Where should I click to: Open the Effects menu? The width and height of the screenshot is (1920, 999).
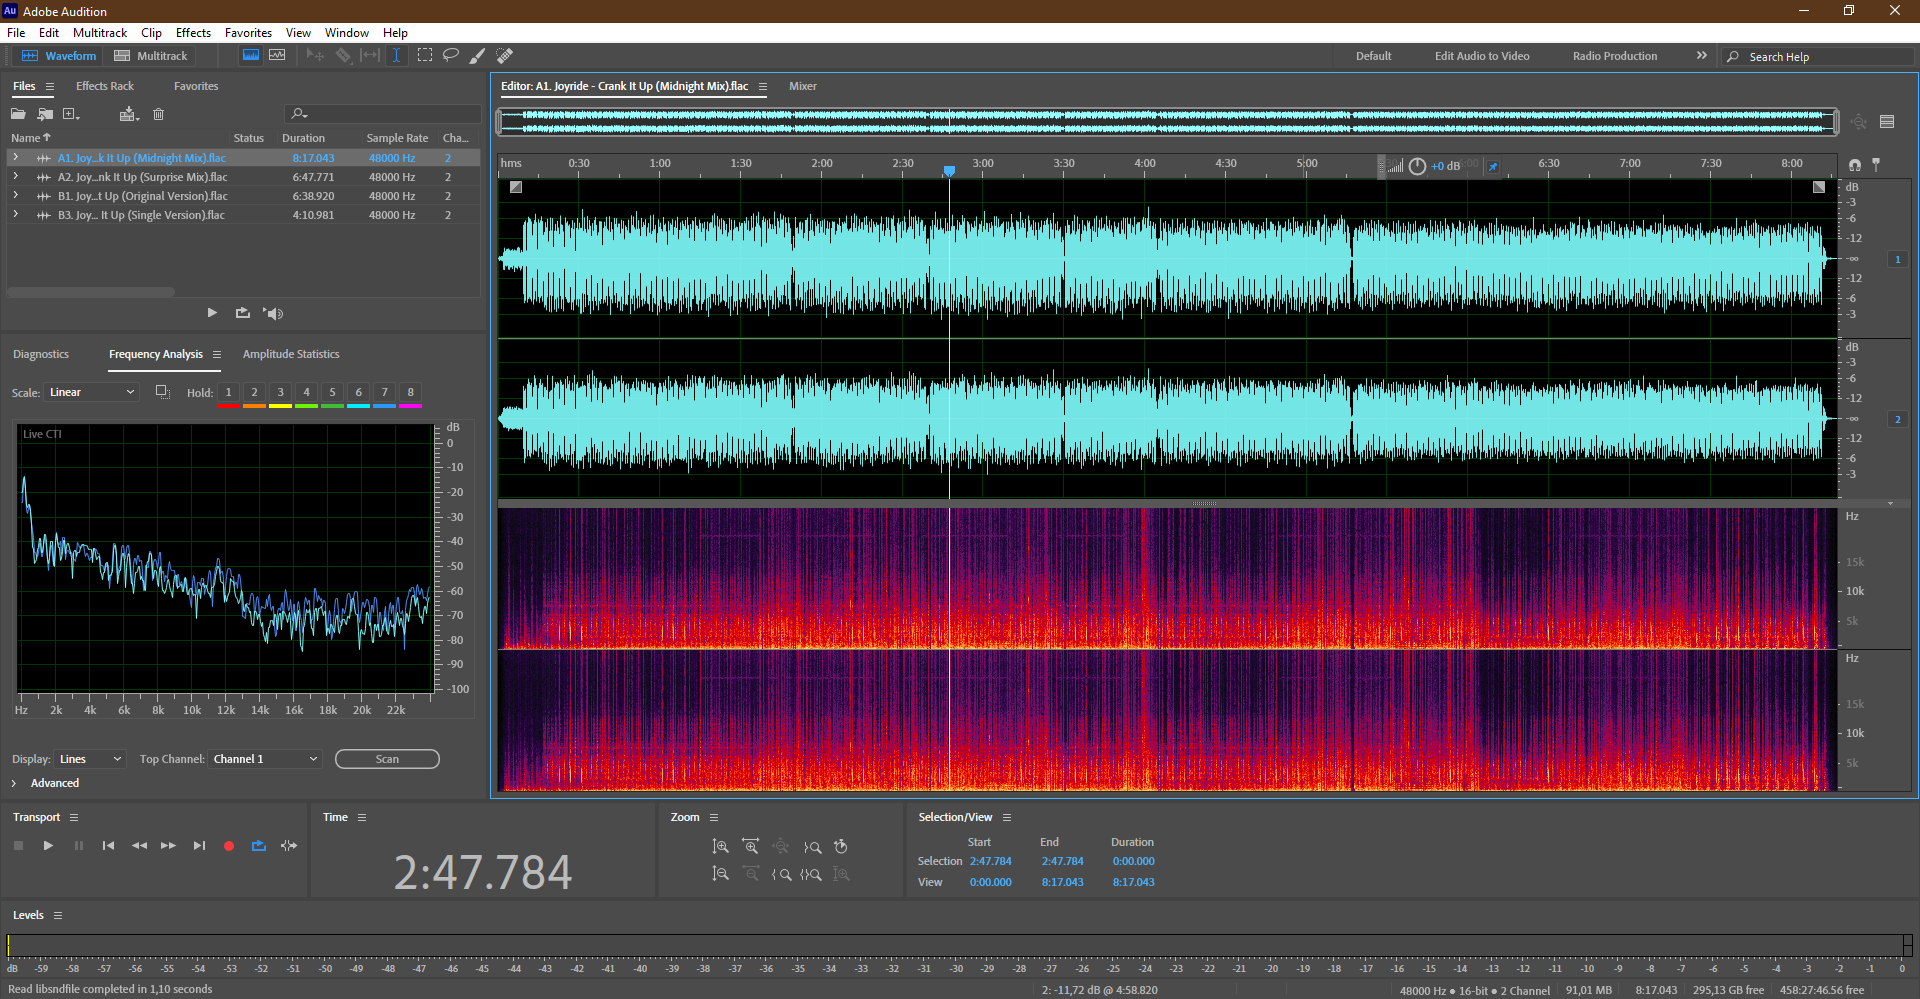193,33
